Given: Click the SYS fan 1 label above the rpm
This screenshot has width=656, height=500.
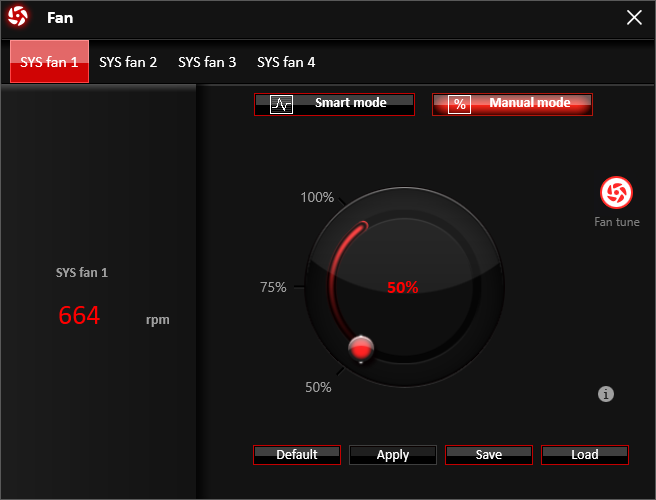Looking at the screenshot, I should click(82, 272).
